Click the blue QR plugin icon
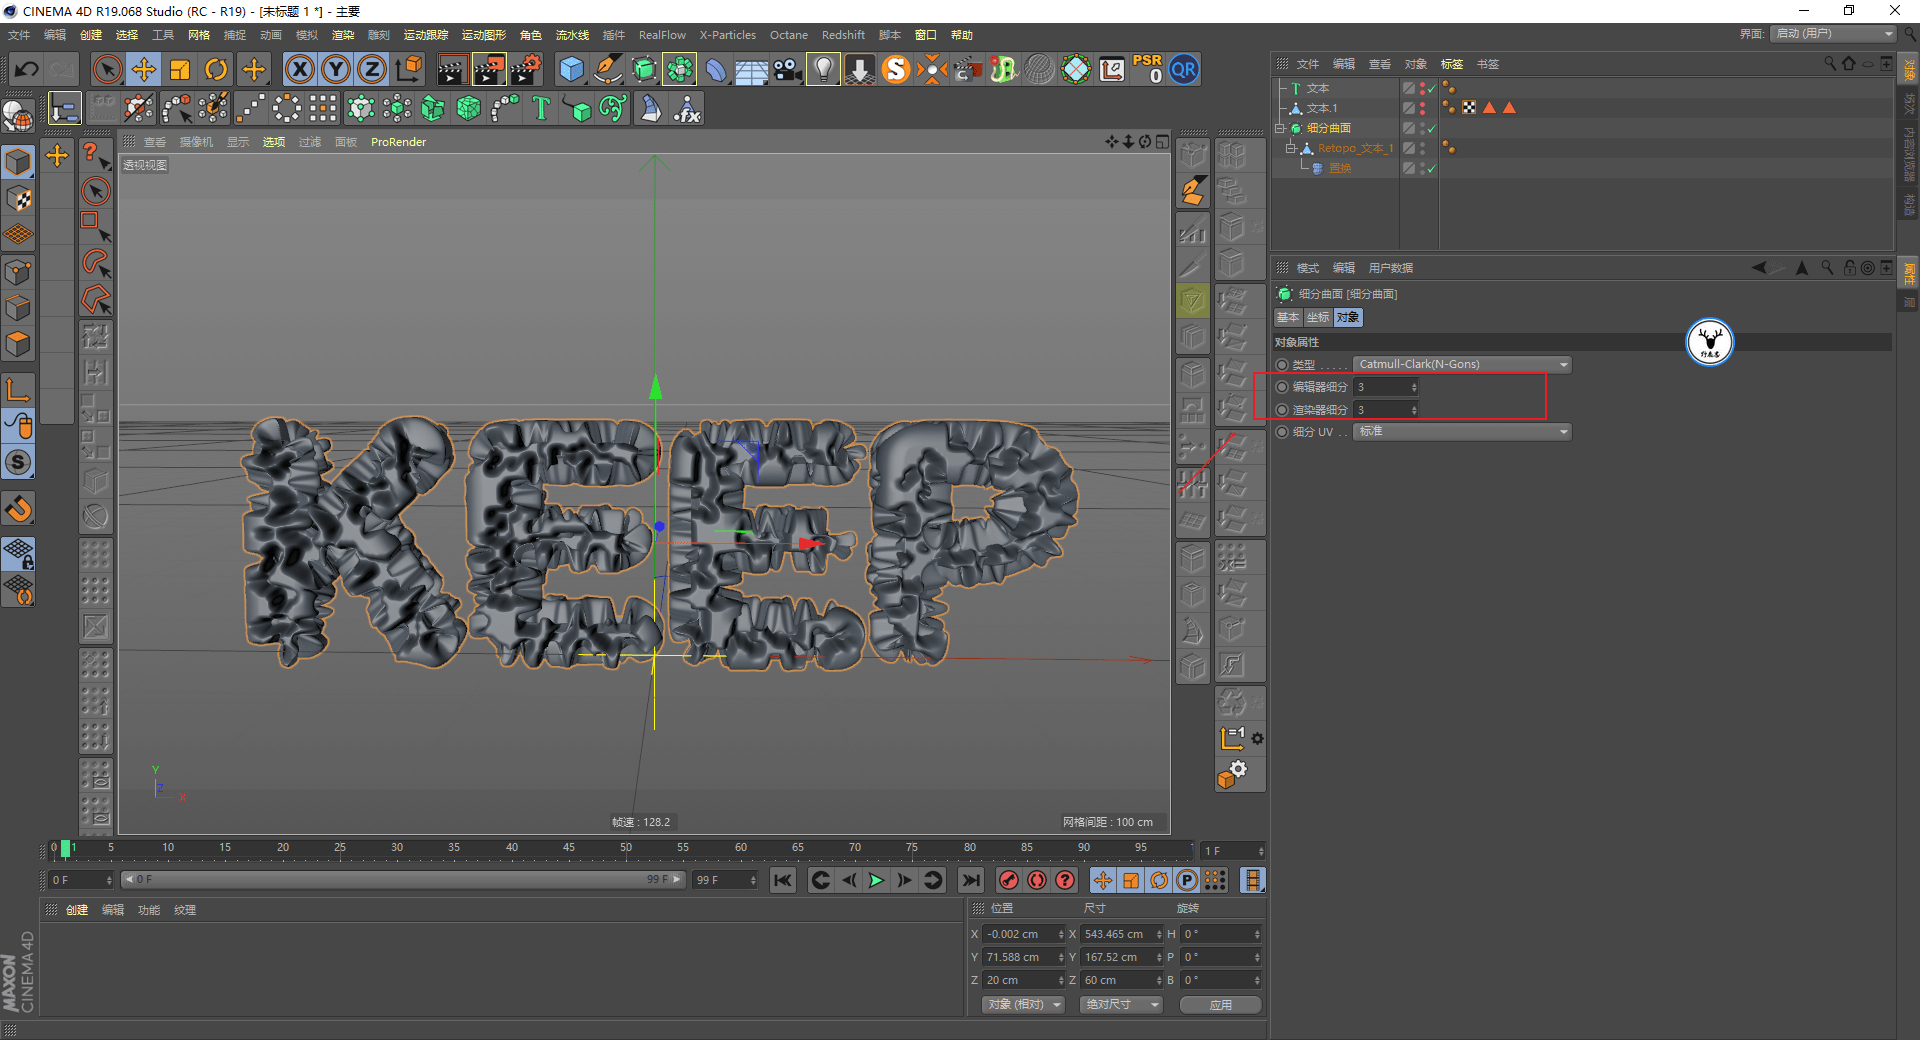 coord(1184,70)
